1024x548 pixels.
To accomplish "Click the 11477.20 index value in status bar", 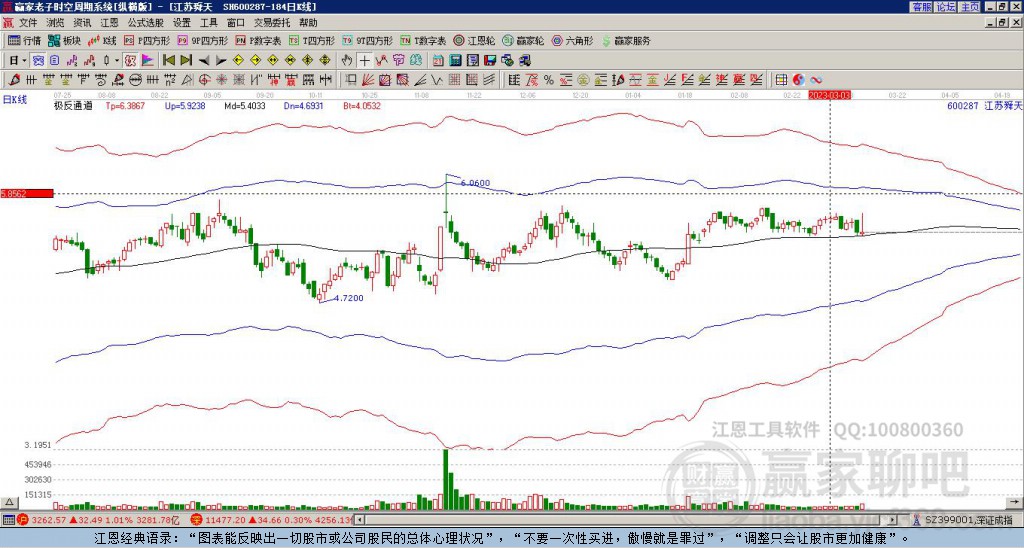I will click(227, 520).
